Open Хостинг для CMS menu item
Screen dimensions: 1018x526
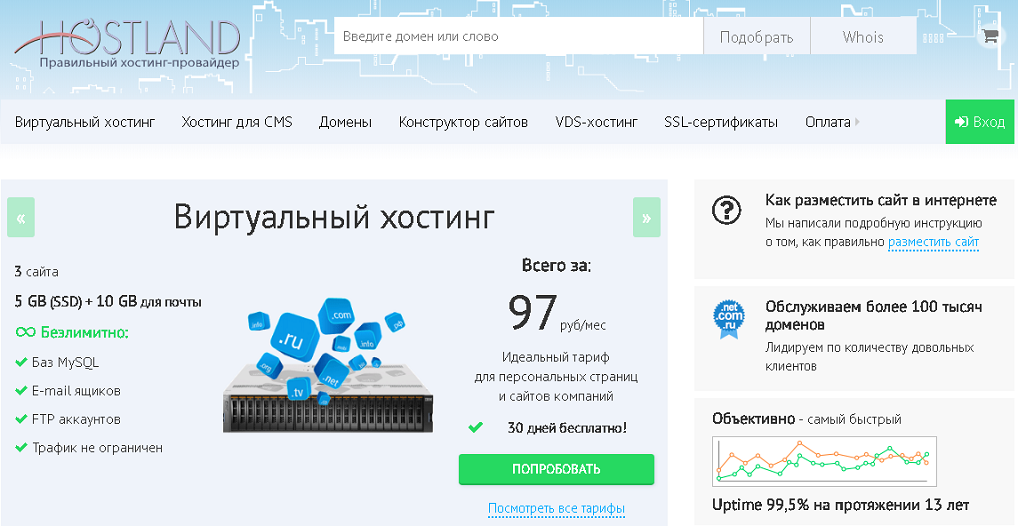(237, 122)
